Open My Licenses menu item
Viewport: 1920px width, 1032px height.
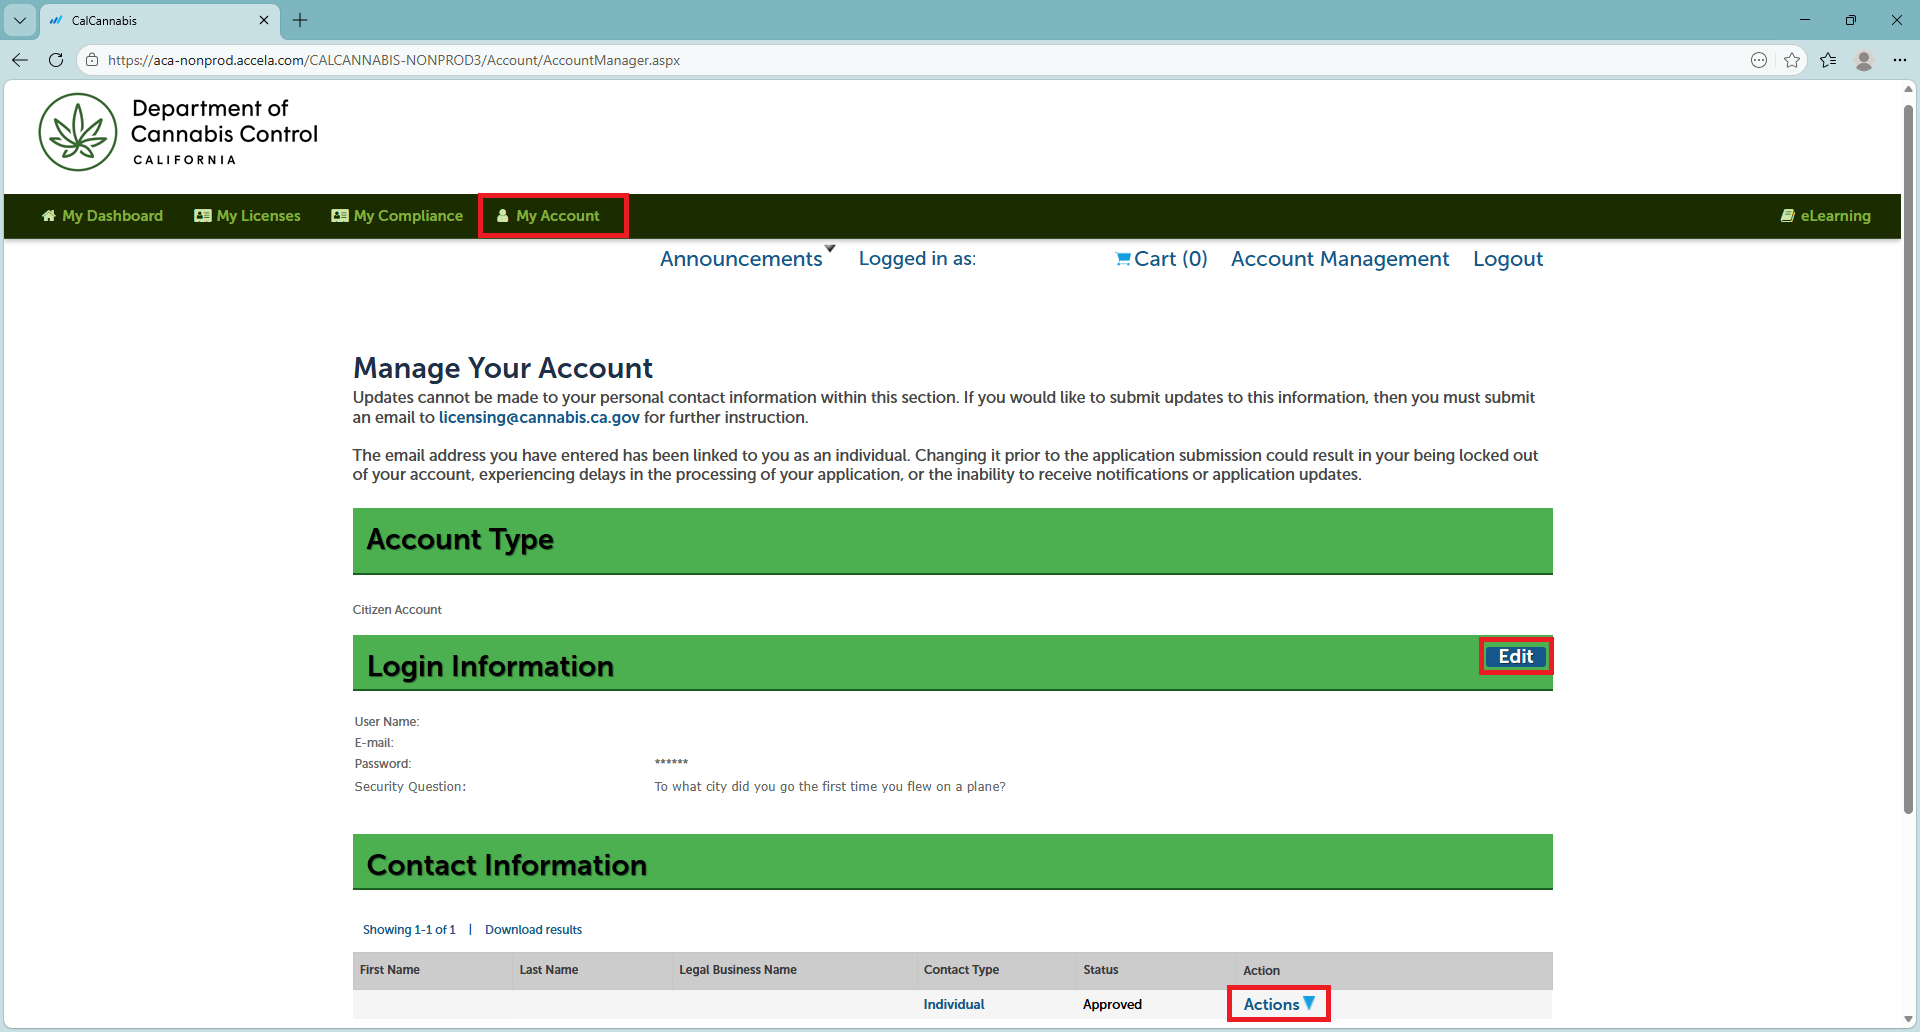click(247, 216)
